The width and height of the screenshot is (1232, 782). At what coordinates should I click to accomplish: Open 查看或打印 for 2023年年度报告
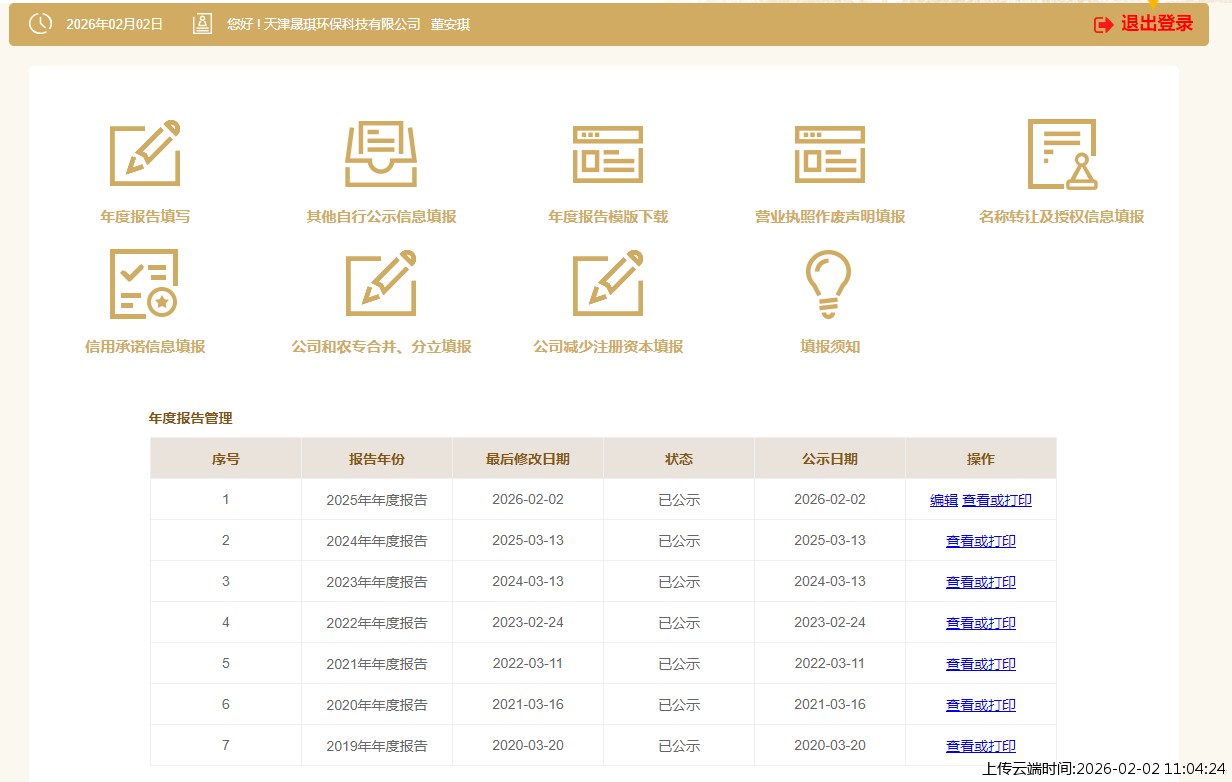pos(980,582)
